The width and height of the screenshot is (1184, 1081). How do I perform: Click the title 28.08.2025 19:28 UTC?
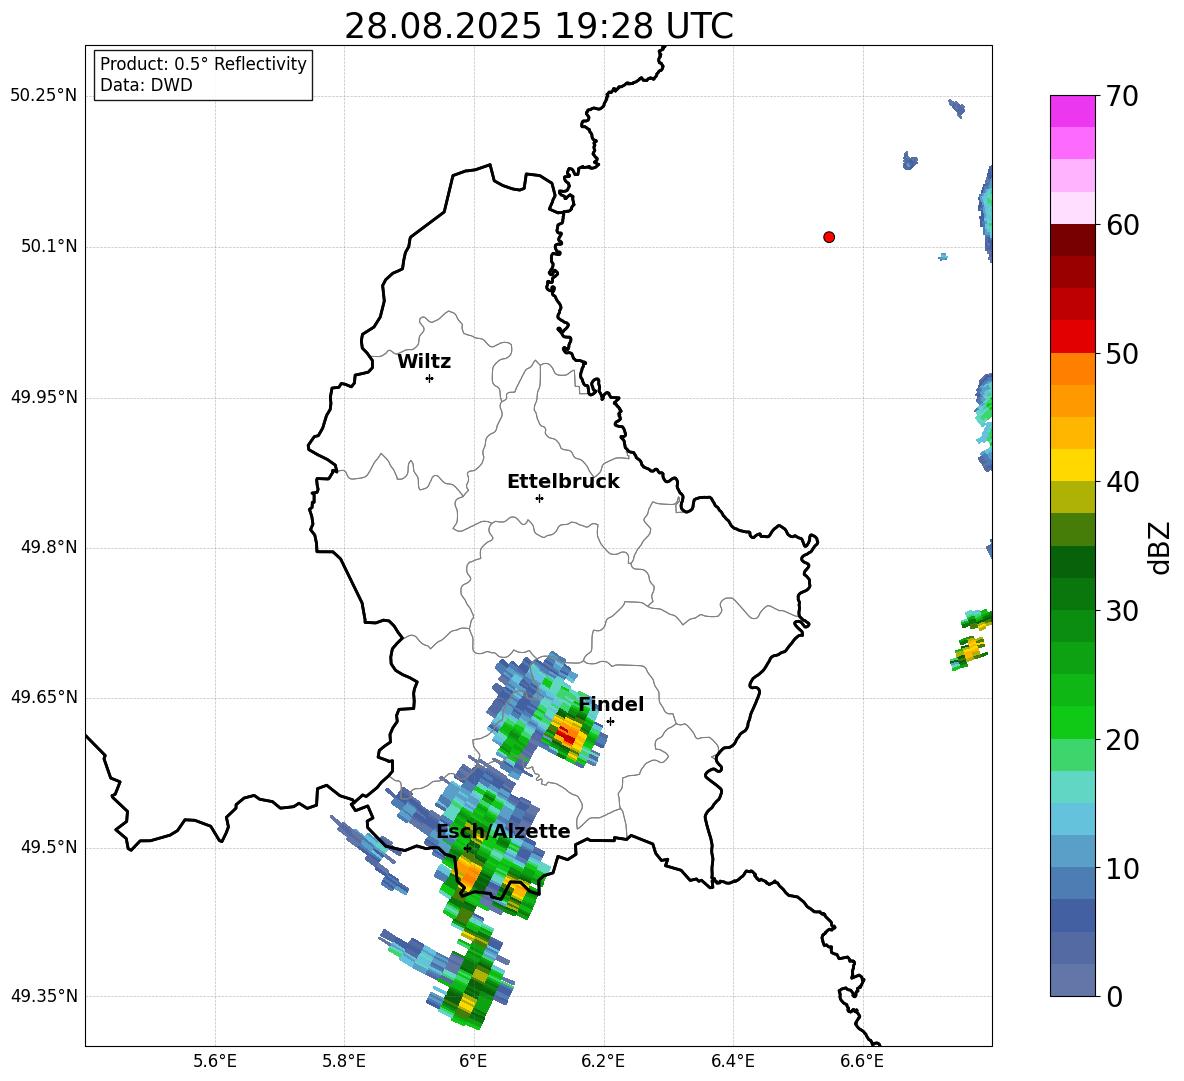pos(539,26)
